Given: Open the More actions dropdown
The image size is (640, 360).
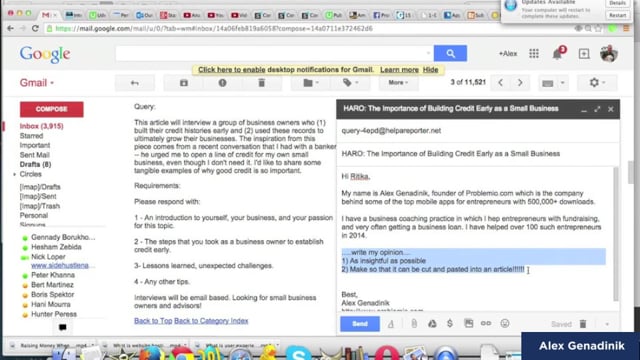Looking at the screenshot, I should click(398, 83).
